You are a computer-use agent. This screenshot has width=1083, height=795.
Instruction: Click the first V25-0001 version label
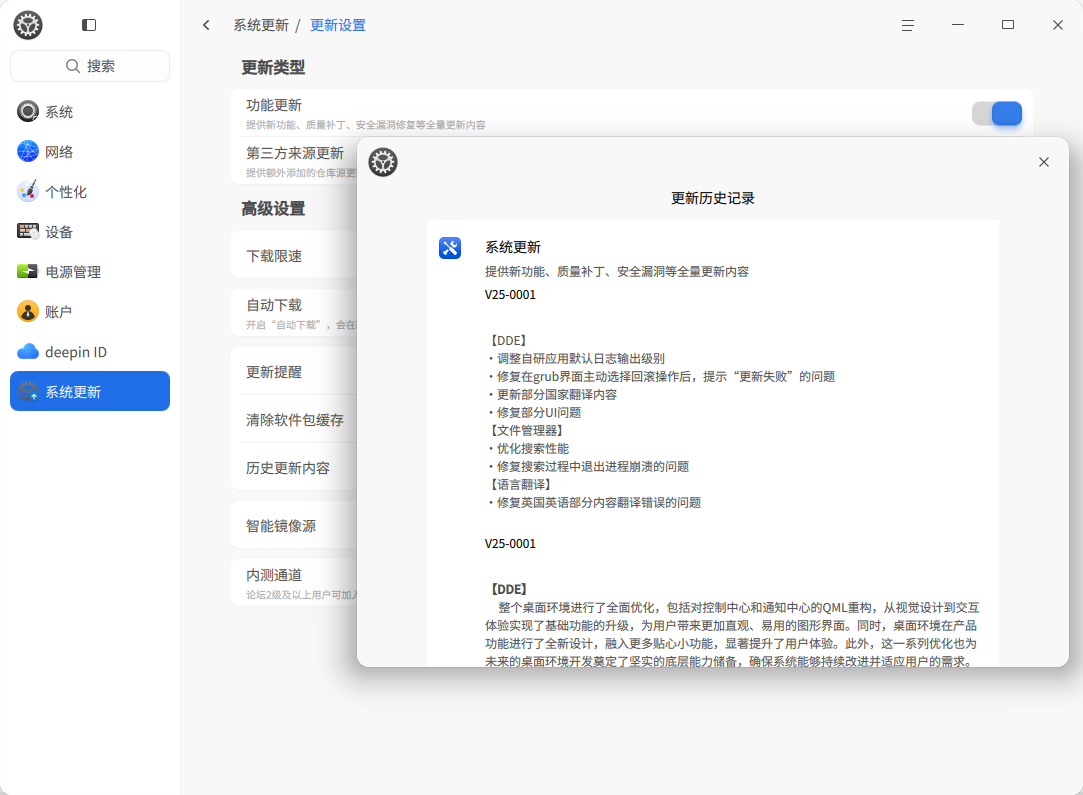tap(510, 294)
